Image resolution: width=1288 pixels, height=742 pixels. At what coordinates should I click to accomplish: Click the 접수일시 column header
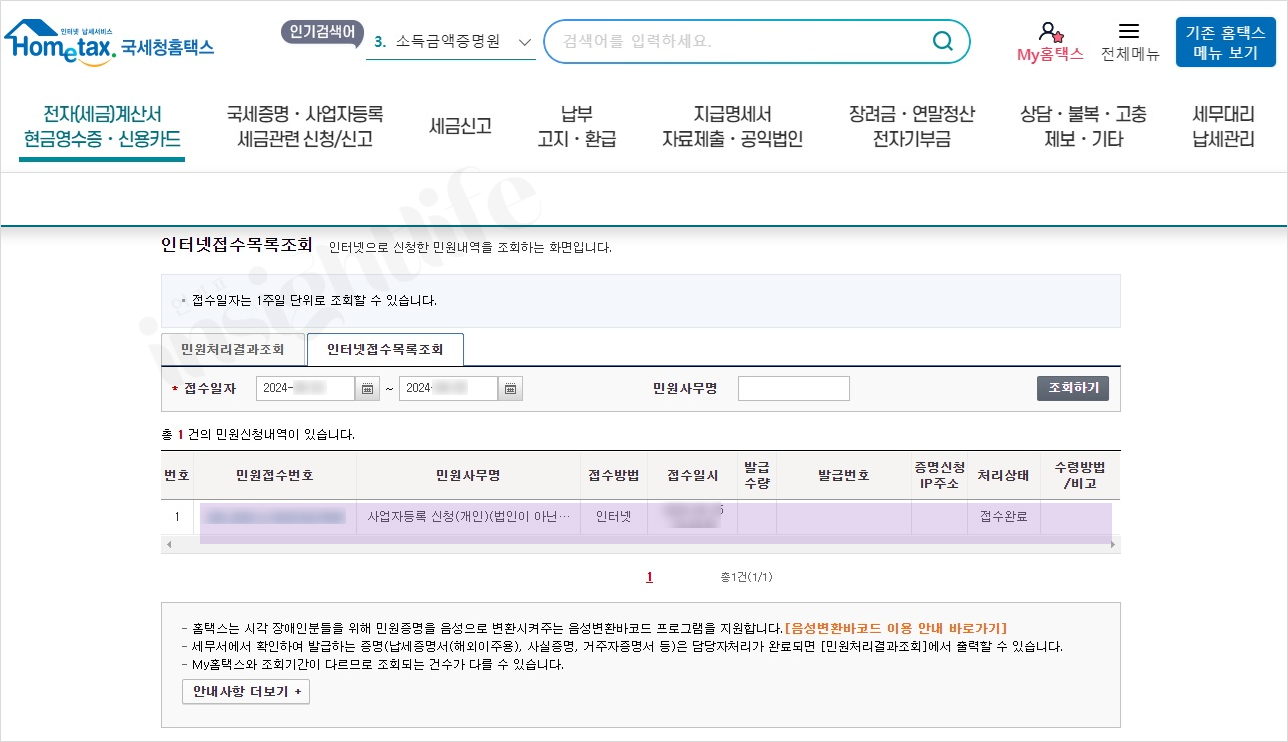[693, 475]
